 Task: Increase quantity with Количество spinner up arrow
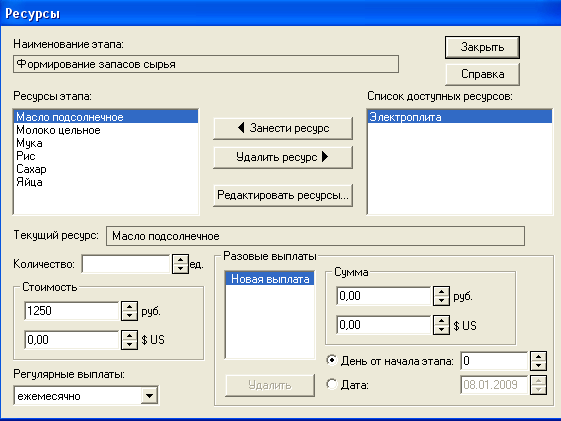click(180, 260)
